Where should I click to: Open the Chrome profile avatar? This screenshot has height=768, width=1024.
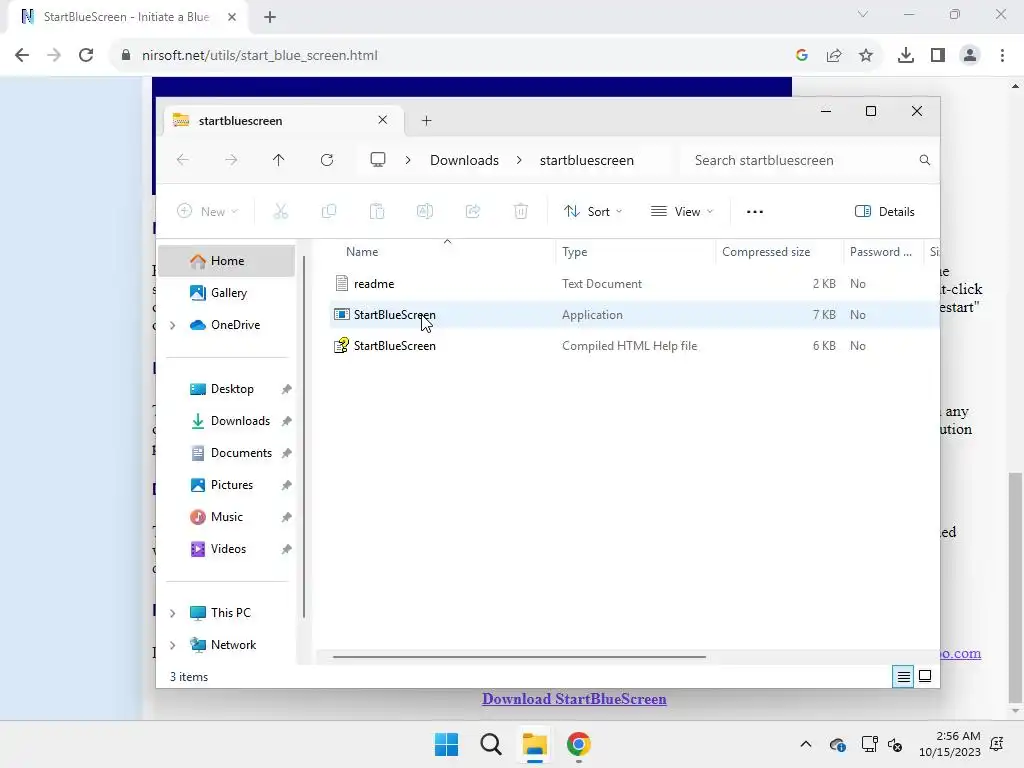970,56
